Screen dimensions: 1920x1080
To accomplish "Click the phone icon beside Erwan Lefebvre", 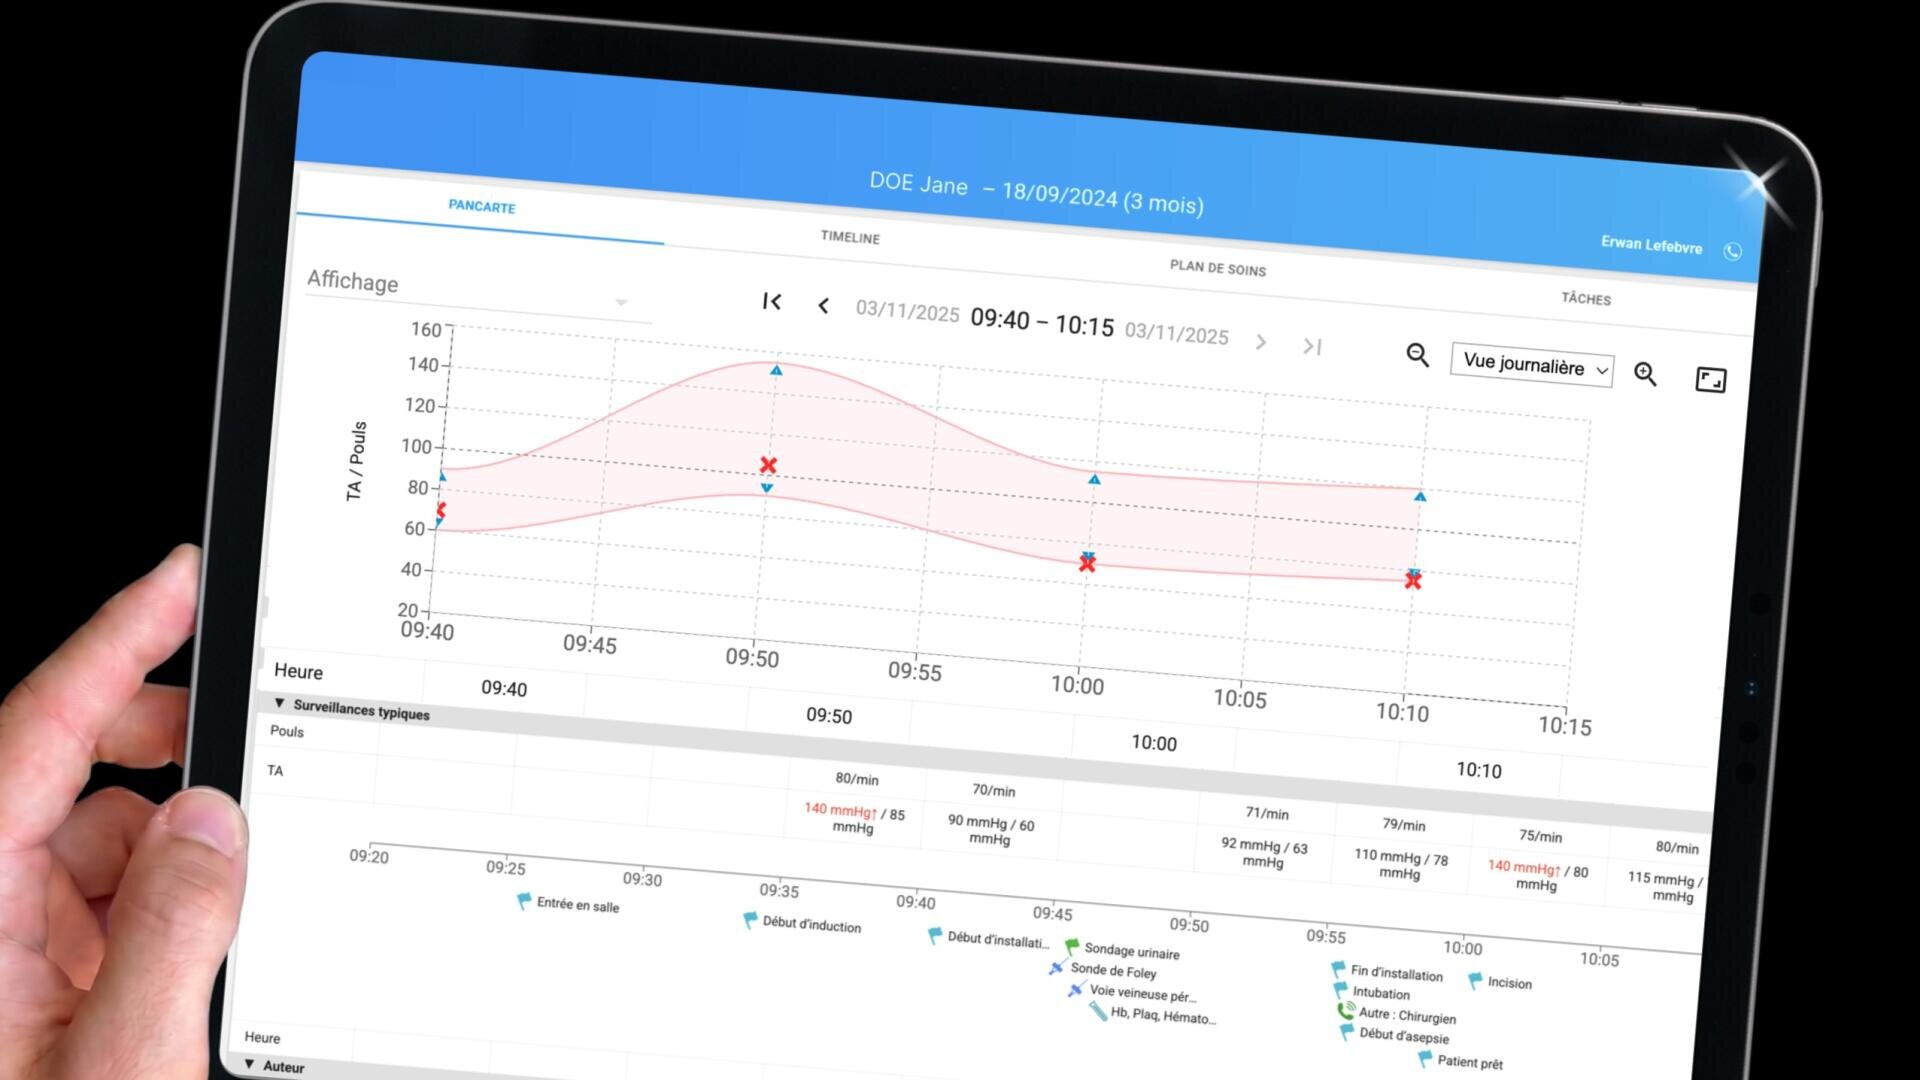I will tap(1733, 251).
